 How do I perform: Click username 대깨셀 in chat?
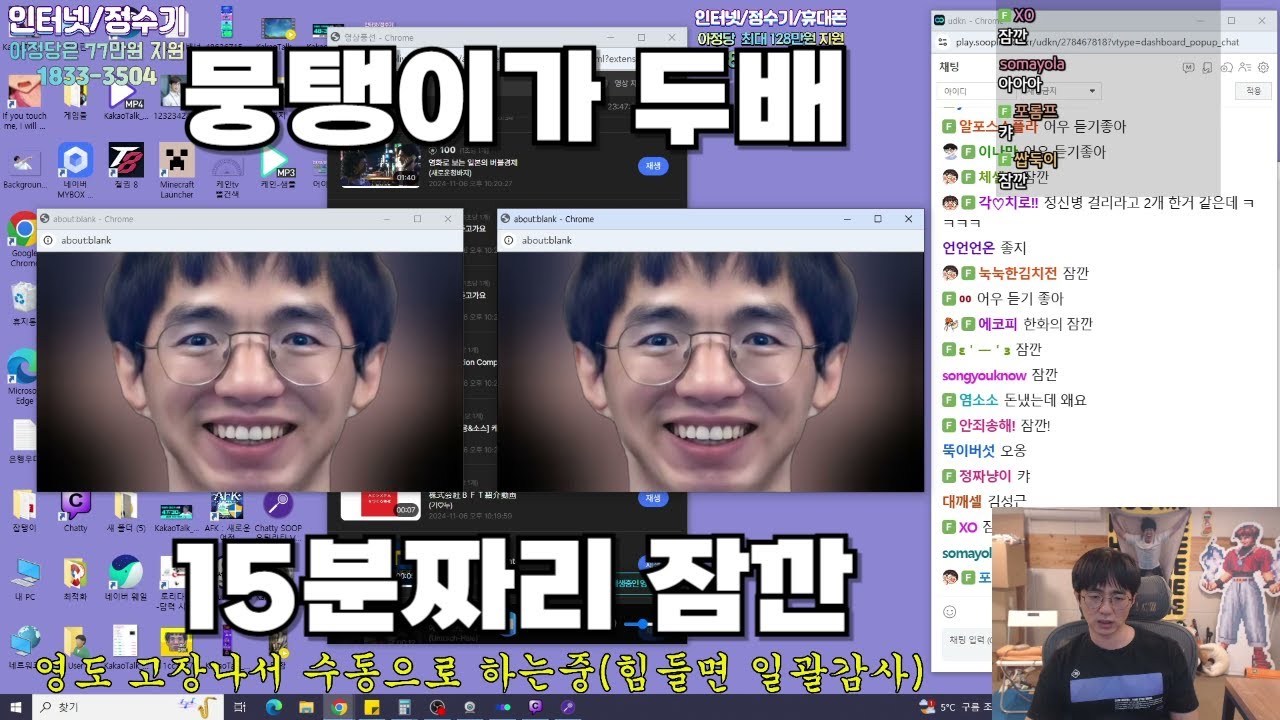point(962,501)
